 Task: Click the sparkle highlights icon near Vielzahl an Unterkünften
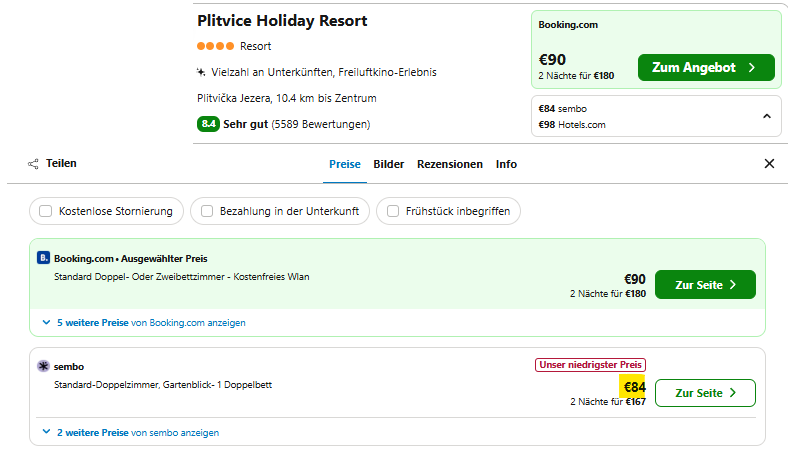(201, 72)
